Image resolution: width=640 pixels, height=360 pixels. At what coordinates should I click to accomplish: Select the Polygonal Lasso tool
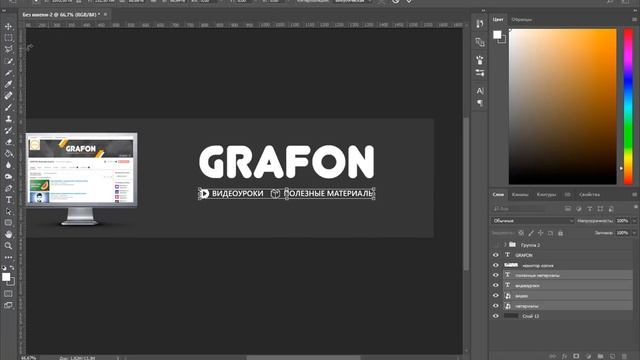point(8,49)
